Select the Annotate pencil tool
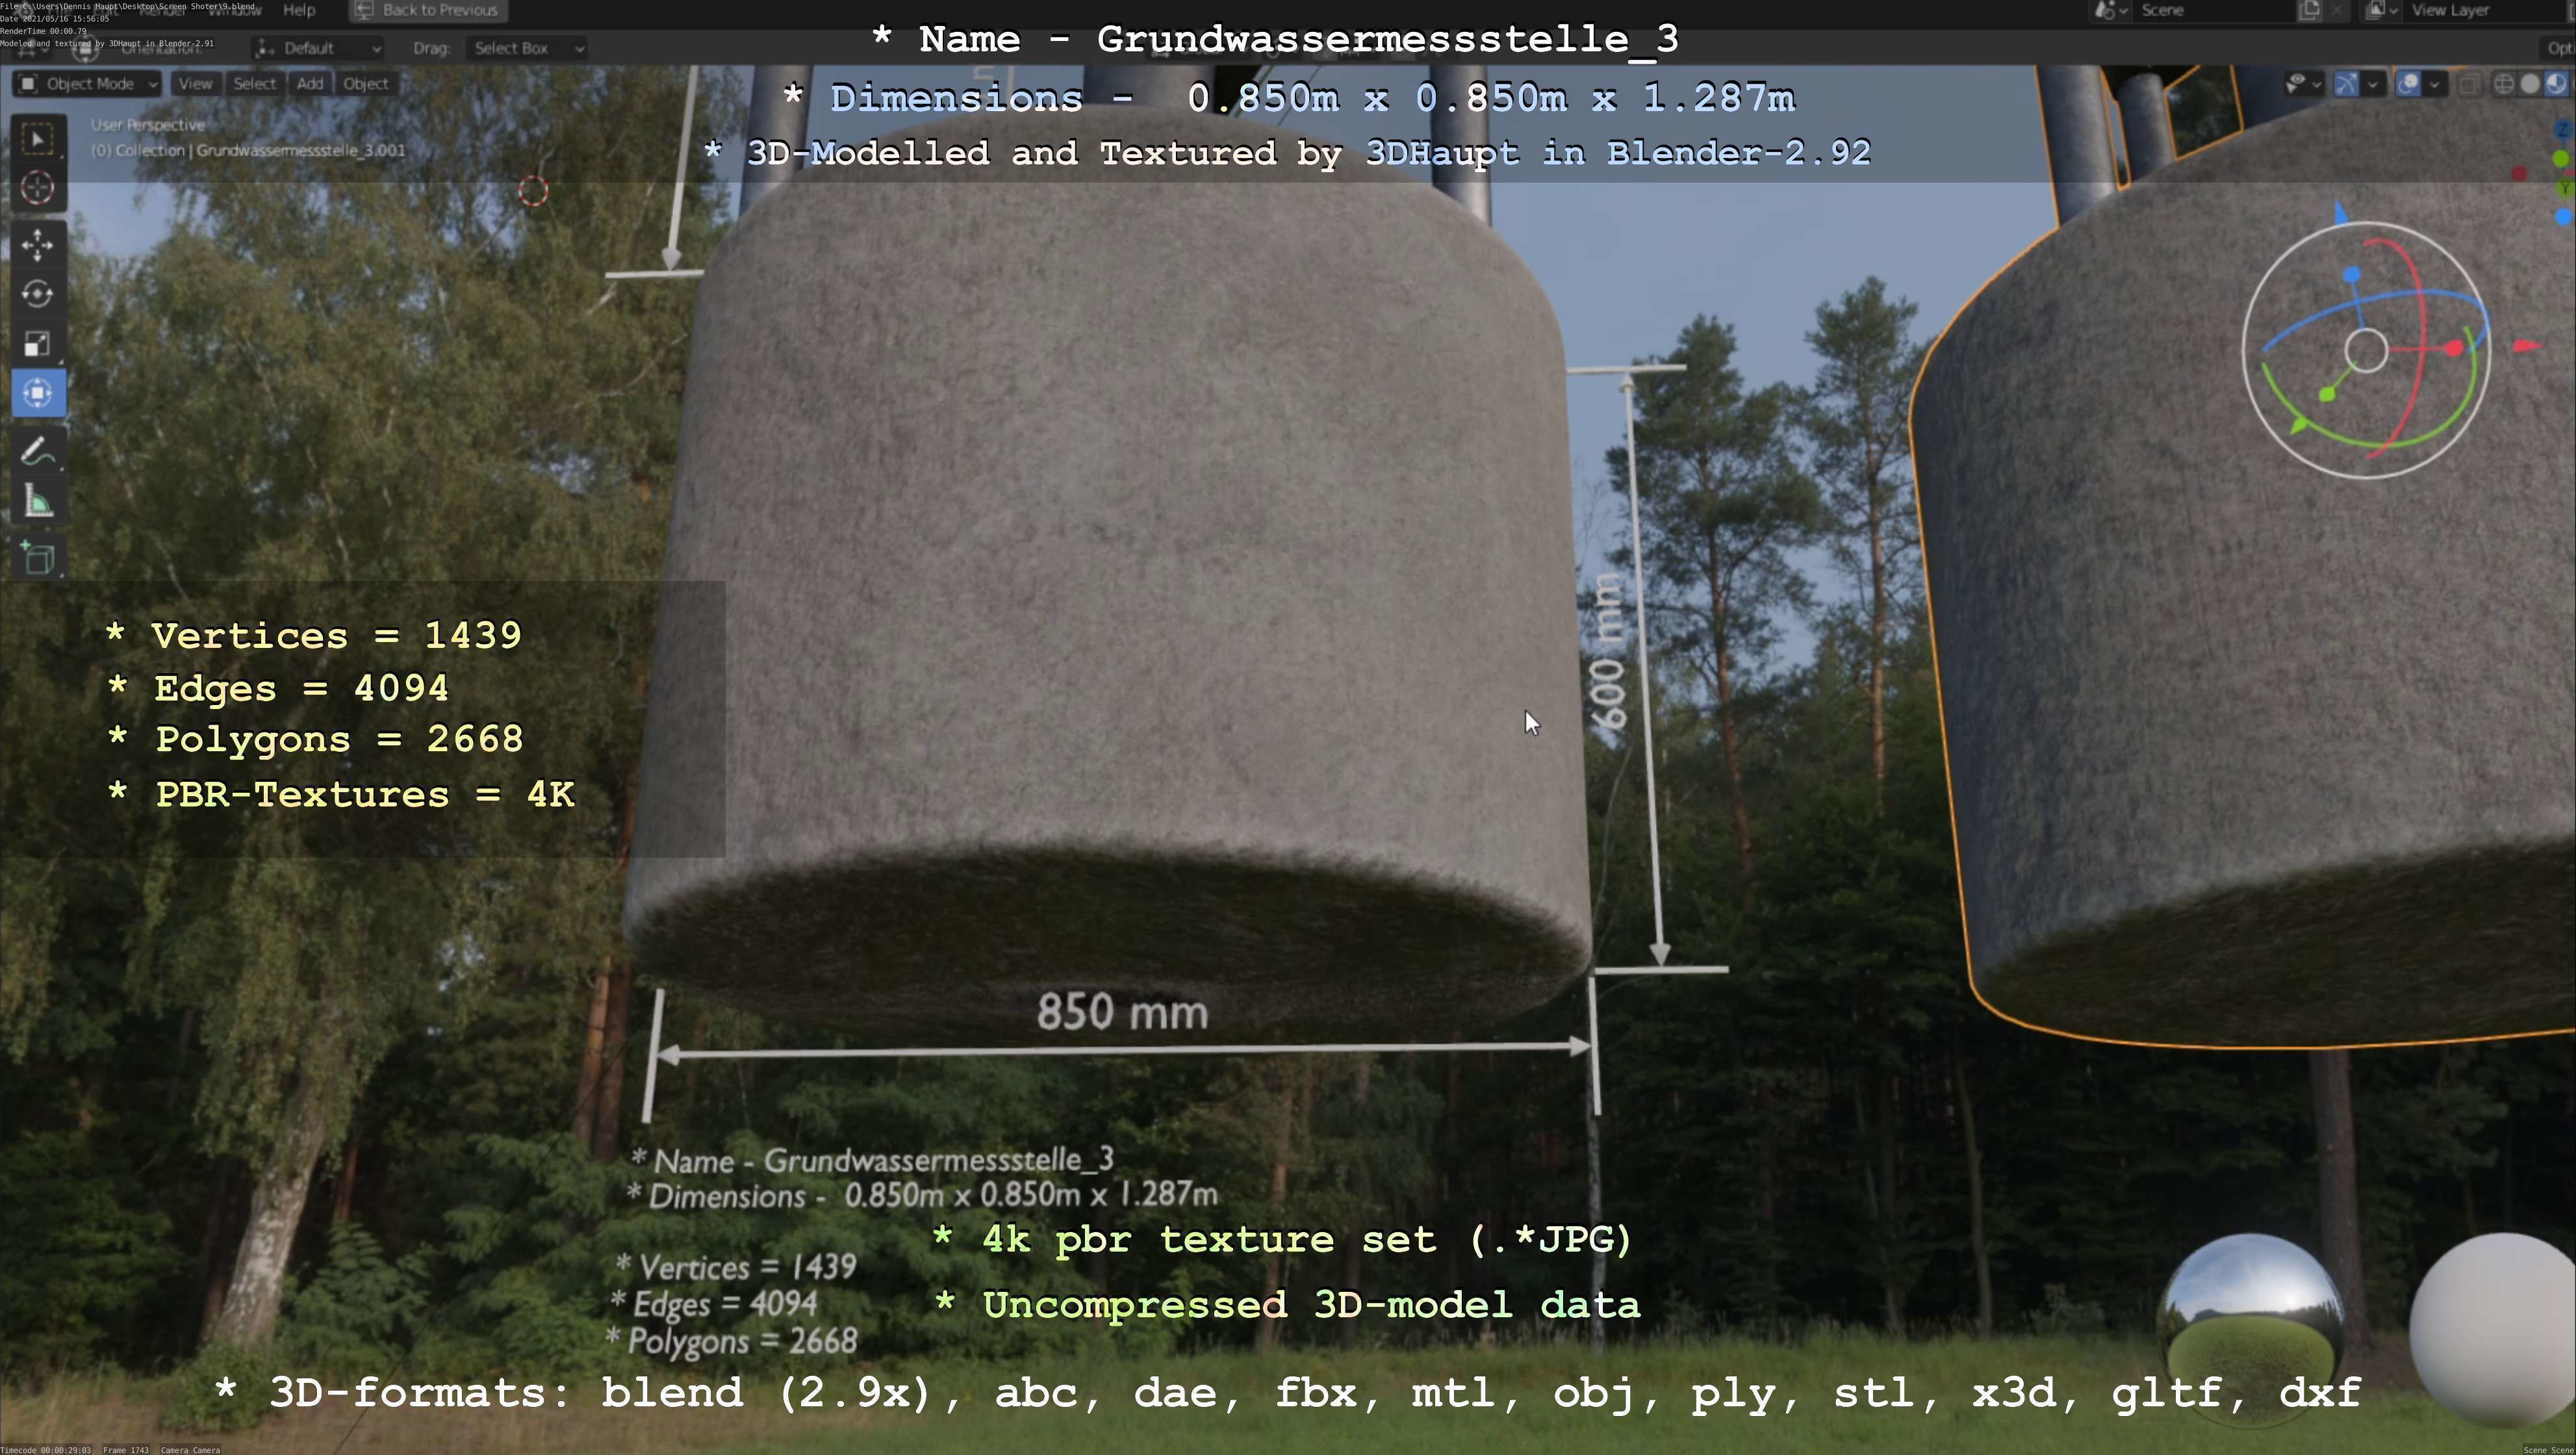Image resolution: width=2576 pixels, height=1455 pixels. point(37,452)
